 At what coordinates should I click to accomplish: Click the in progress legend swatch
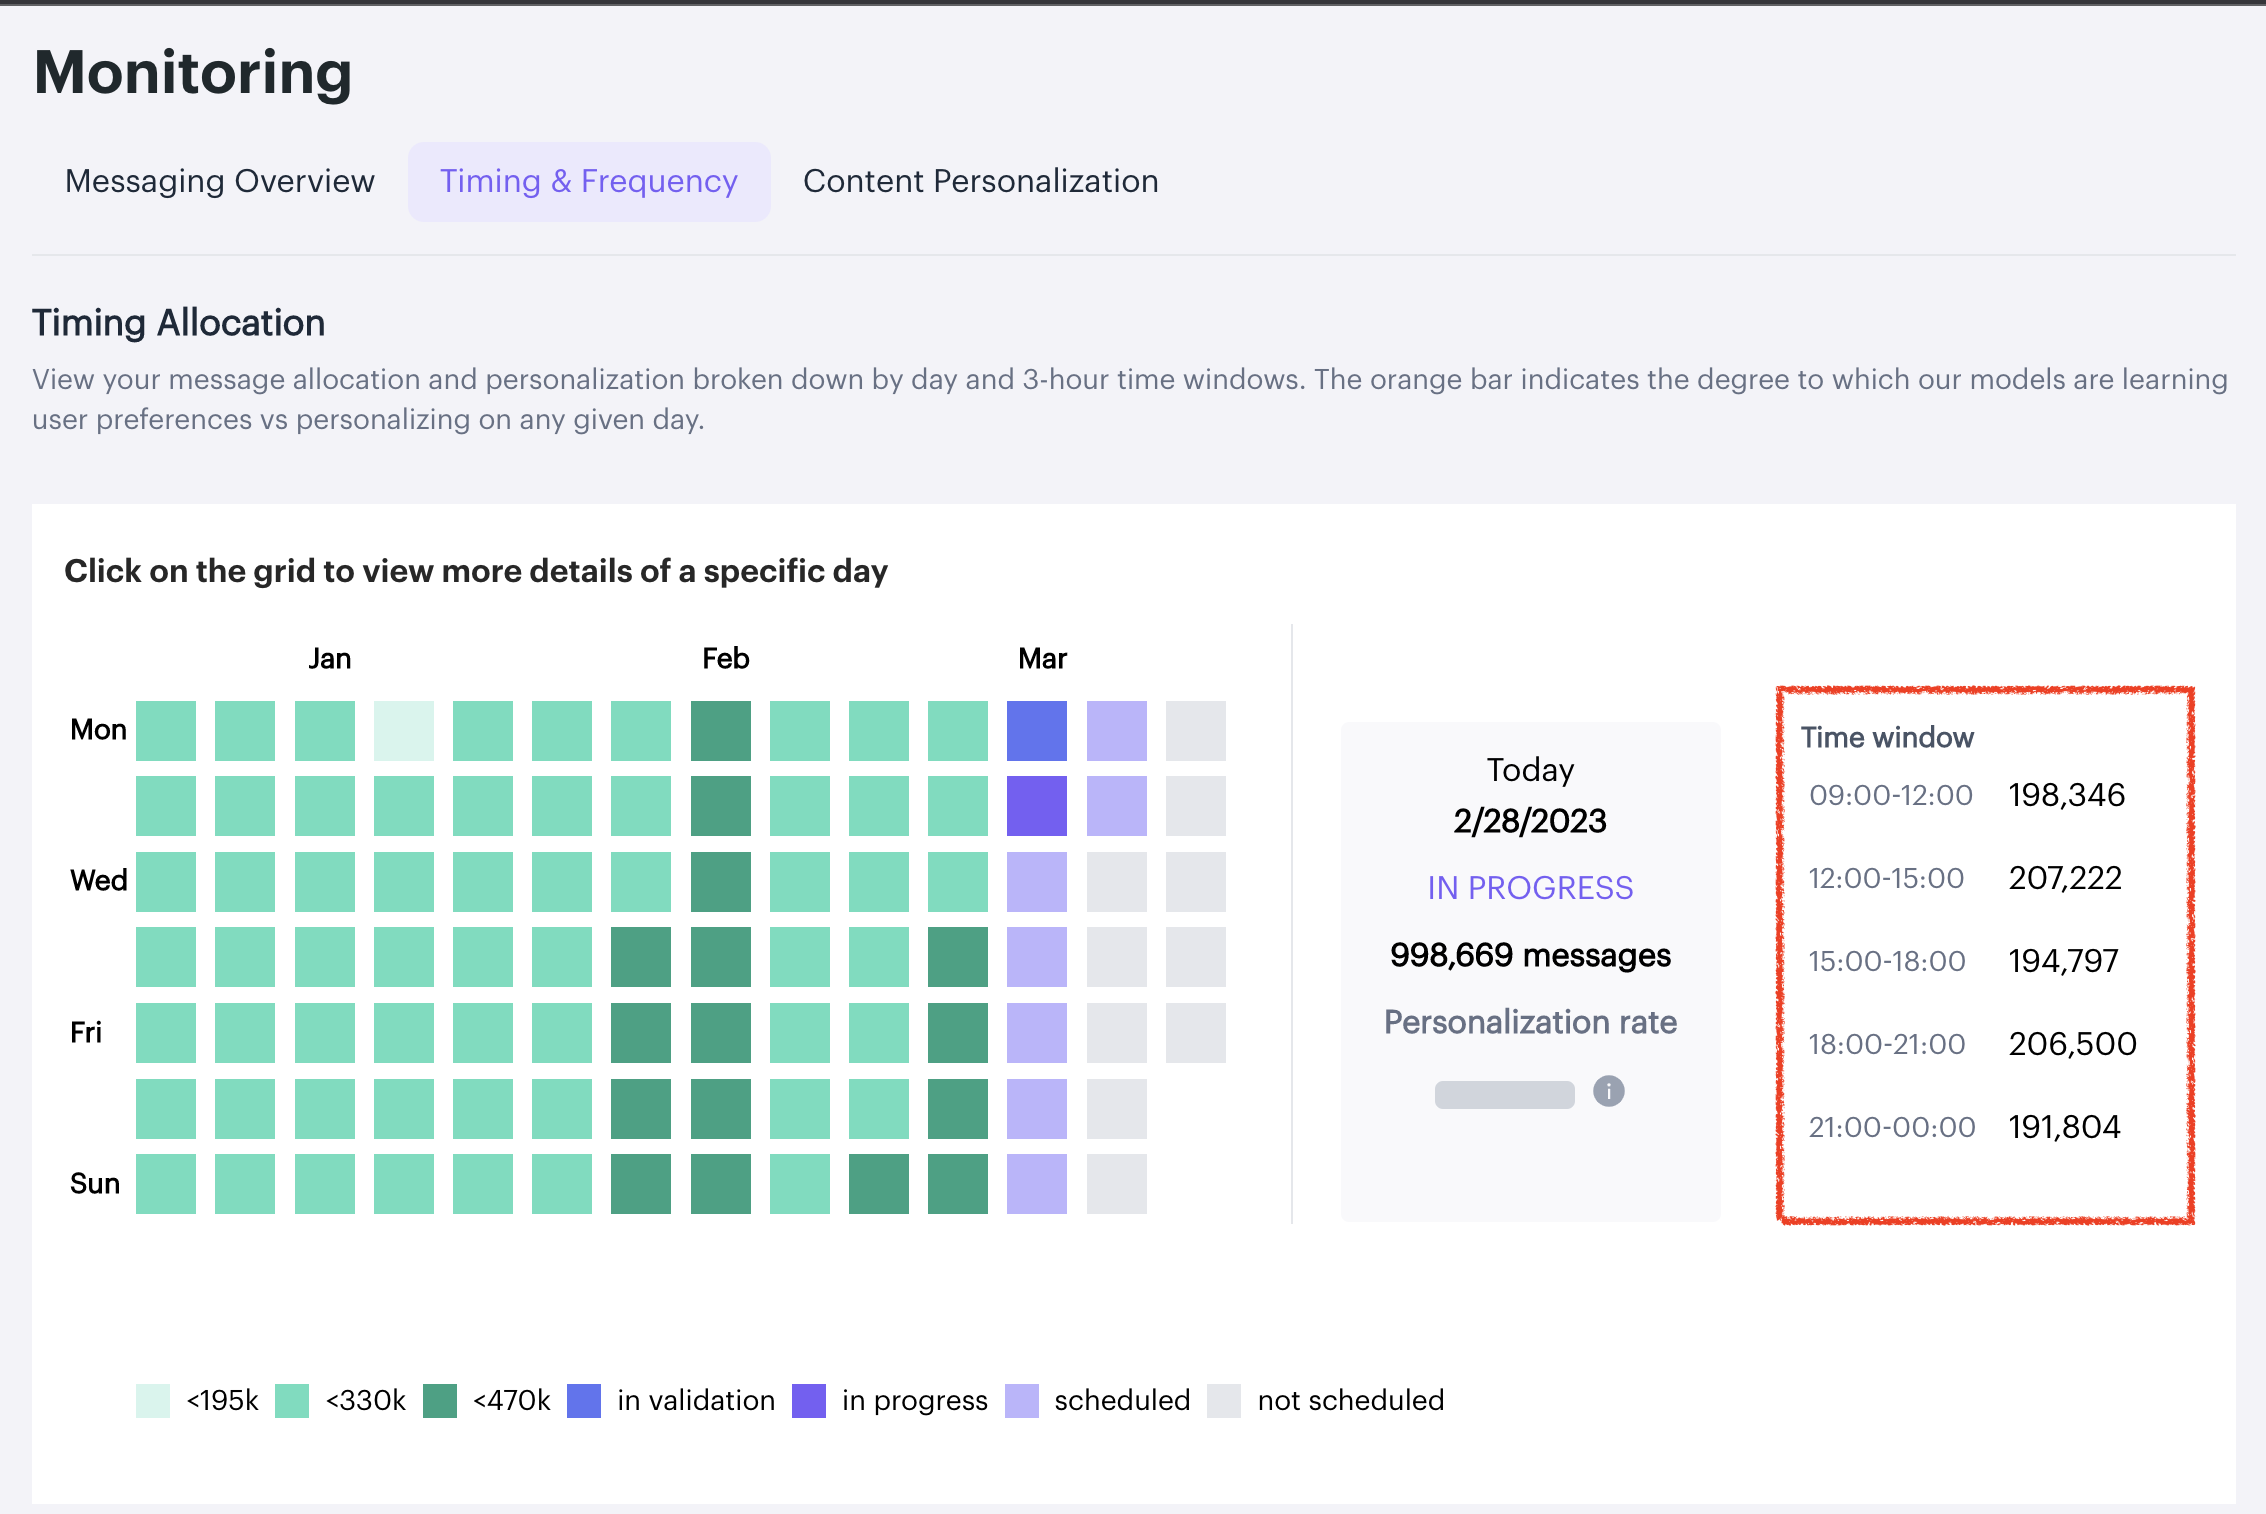808,1400
